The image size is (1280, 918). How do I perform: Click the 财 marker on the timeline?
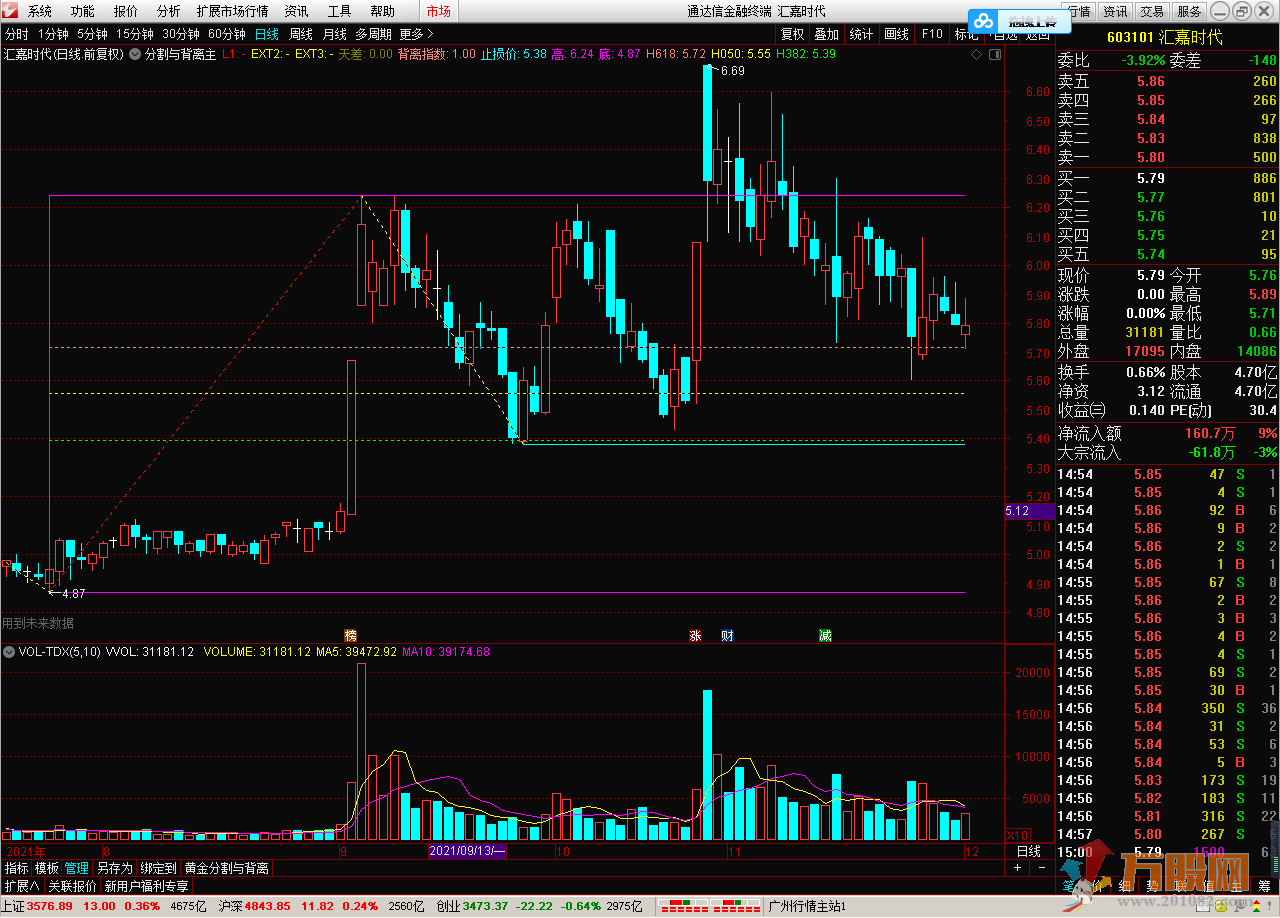[727, 635]
